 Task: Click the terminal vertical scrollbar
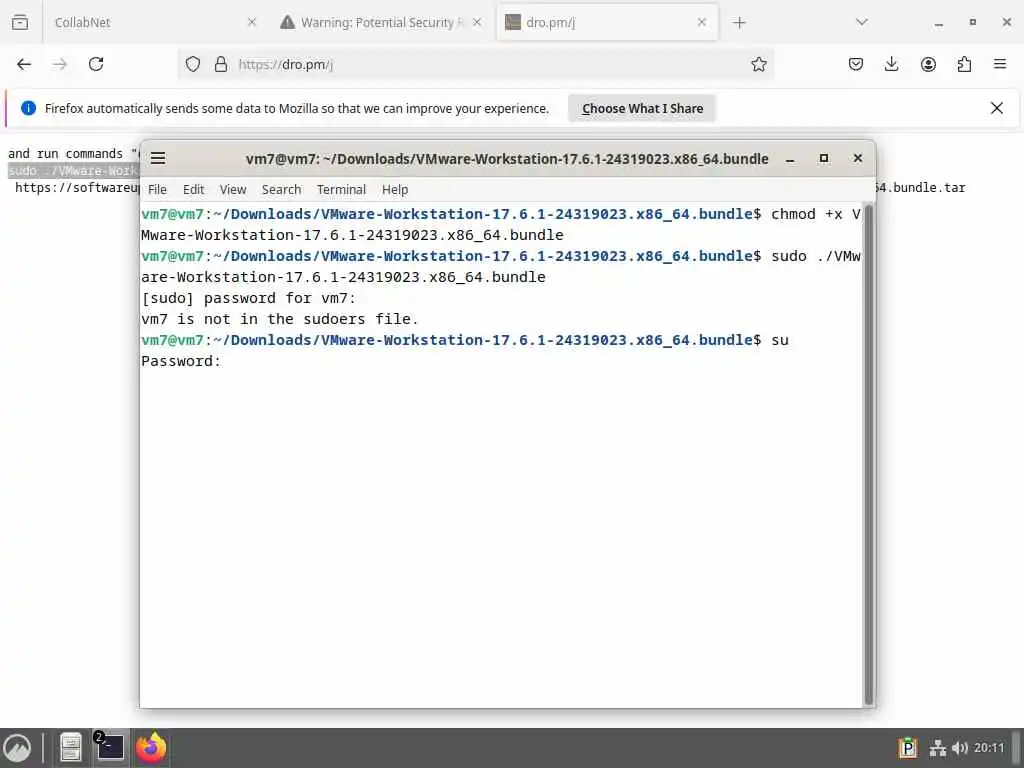pyautogui.click(x=869, y=455)
